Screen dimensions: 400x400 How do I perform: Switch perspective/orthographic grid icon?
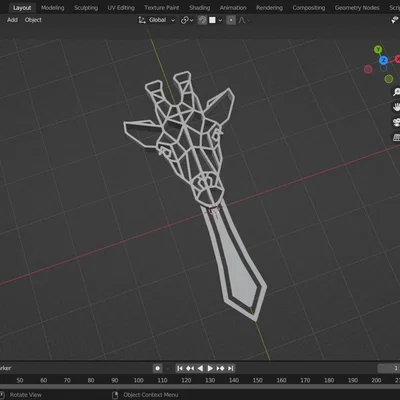(x=396, y=137)
